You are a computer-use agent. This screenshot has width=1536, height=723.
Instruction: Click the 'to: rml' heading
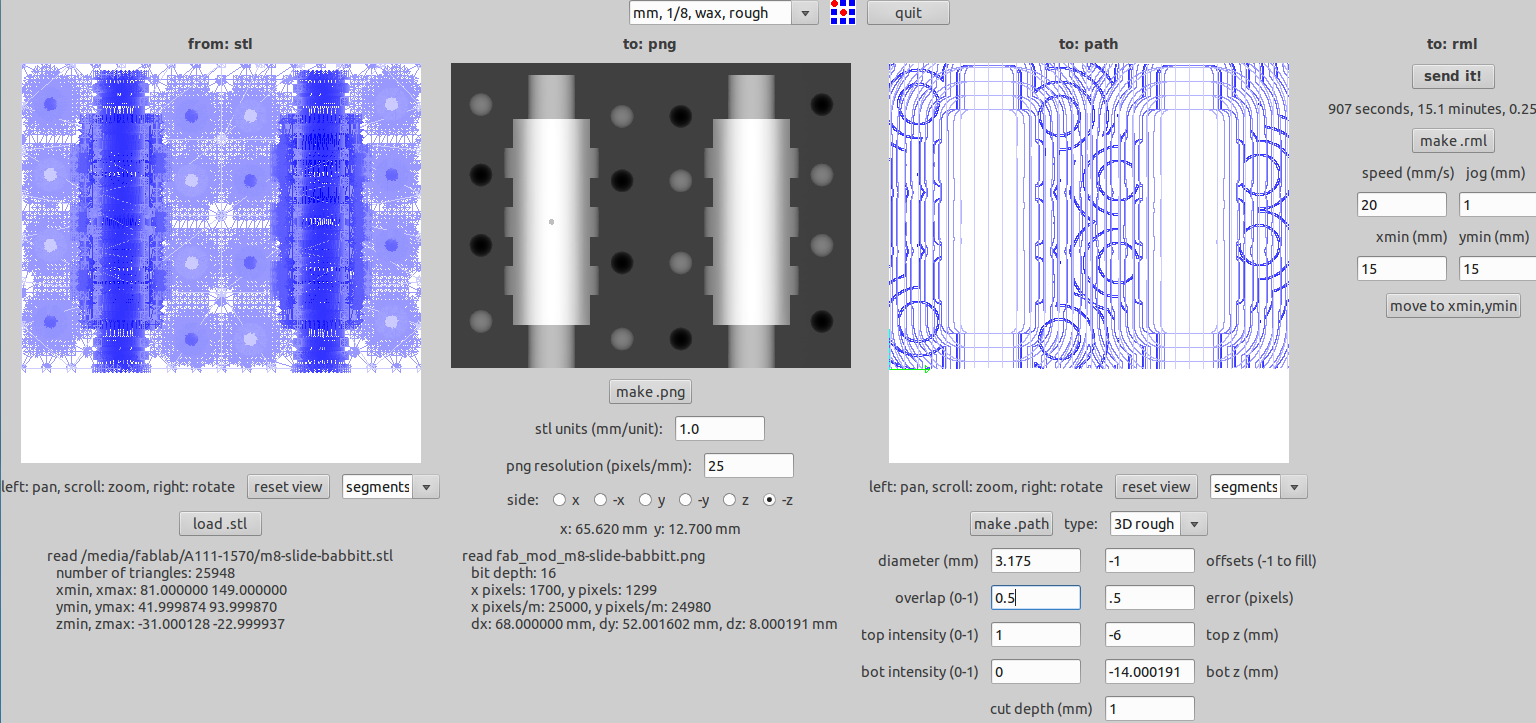pyautogui.click(x=1452, y=44)
